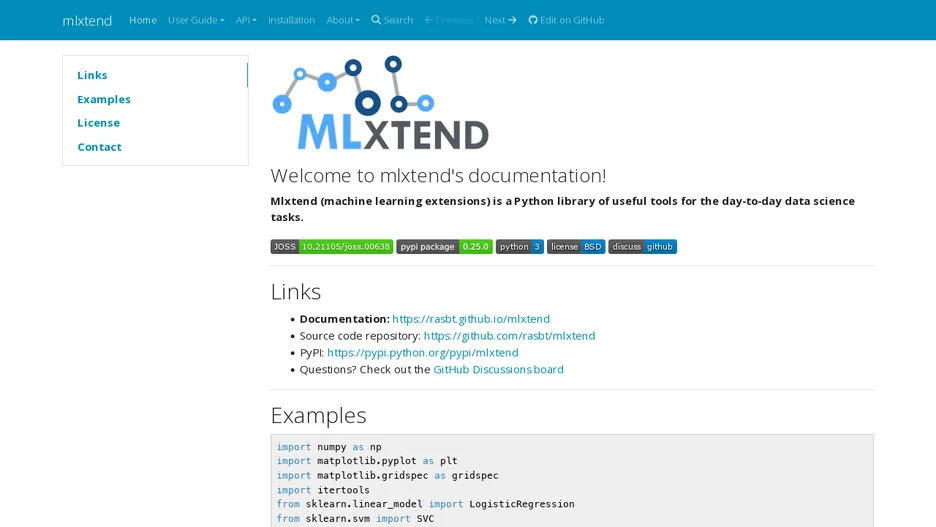Jump to License section in sidebar
This screenshot has width=936, height=527.
point(98,123)
